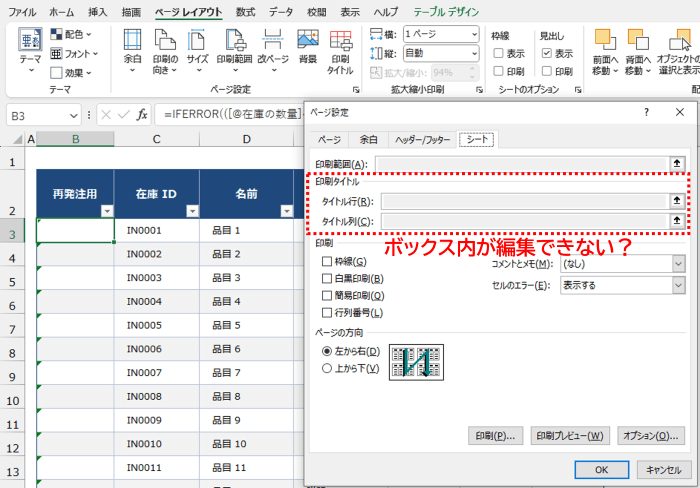Click the タイトル行 input field
This screenshot has height=488, width=700.
pyautogui.click(x=525, y=201)
